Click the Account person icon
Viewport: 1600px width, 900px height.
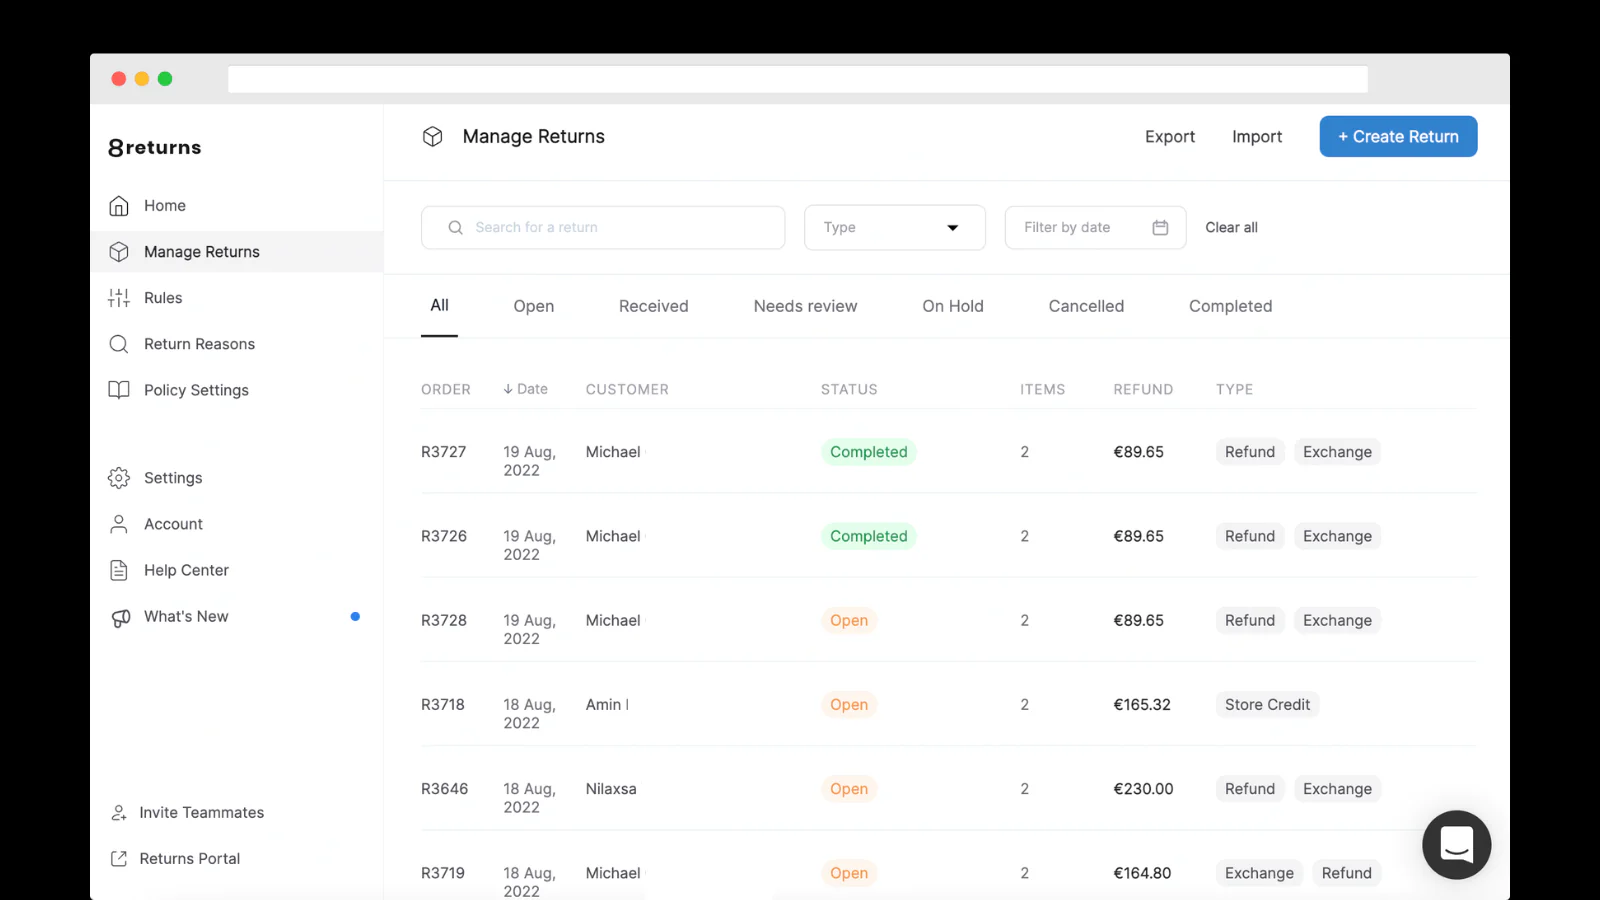119,524
